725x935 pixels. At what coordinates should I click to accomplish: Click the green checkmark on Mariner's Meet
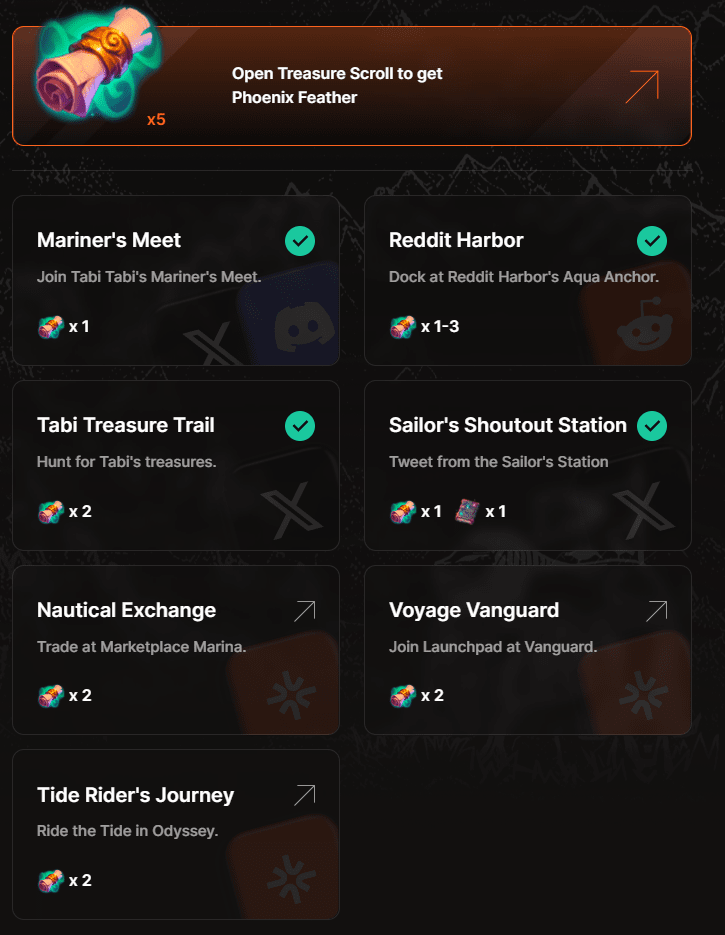tap(300, 241)
